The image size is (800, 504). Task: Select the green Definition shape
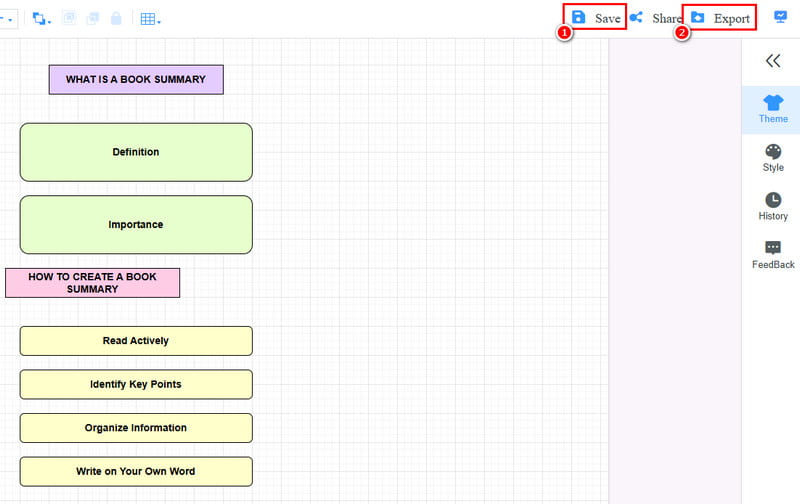click(136, 152)
